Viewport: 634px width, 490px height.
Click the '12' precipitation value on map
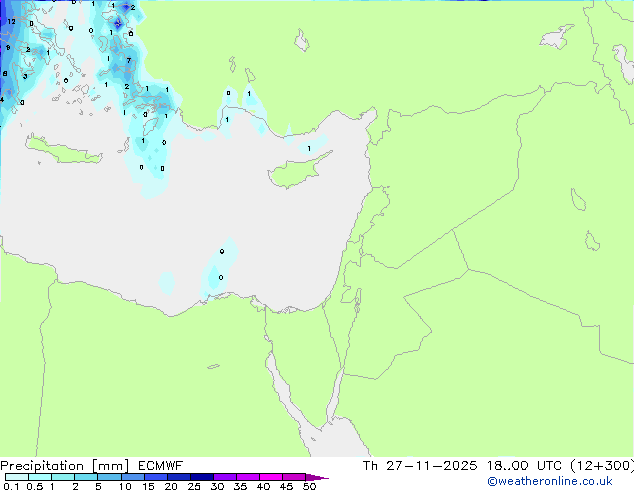click(11, 21)
